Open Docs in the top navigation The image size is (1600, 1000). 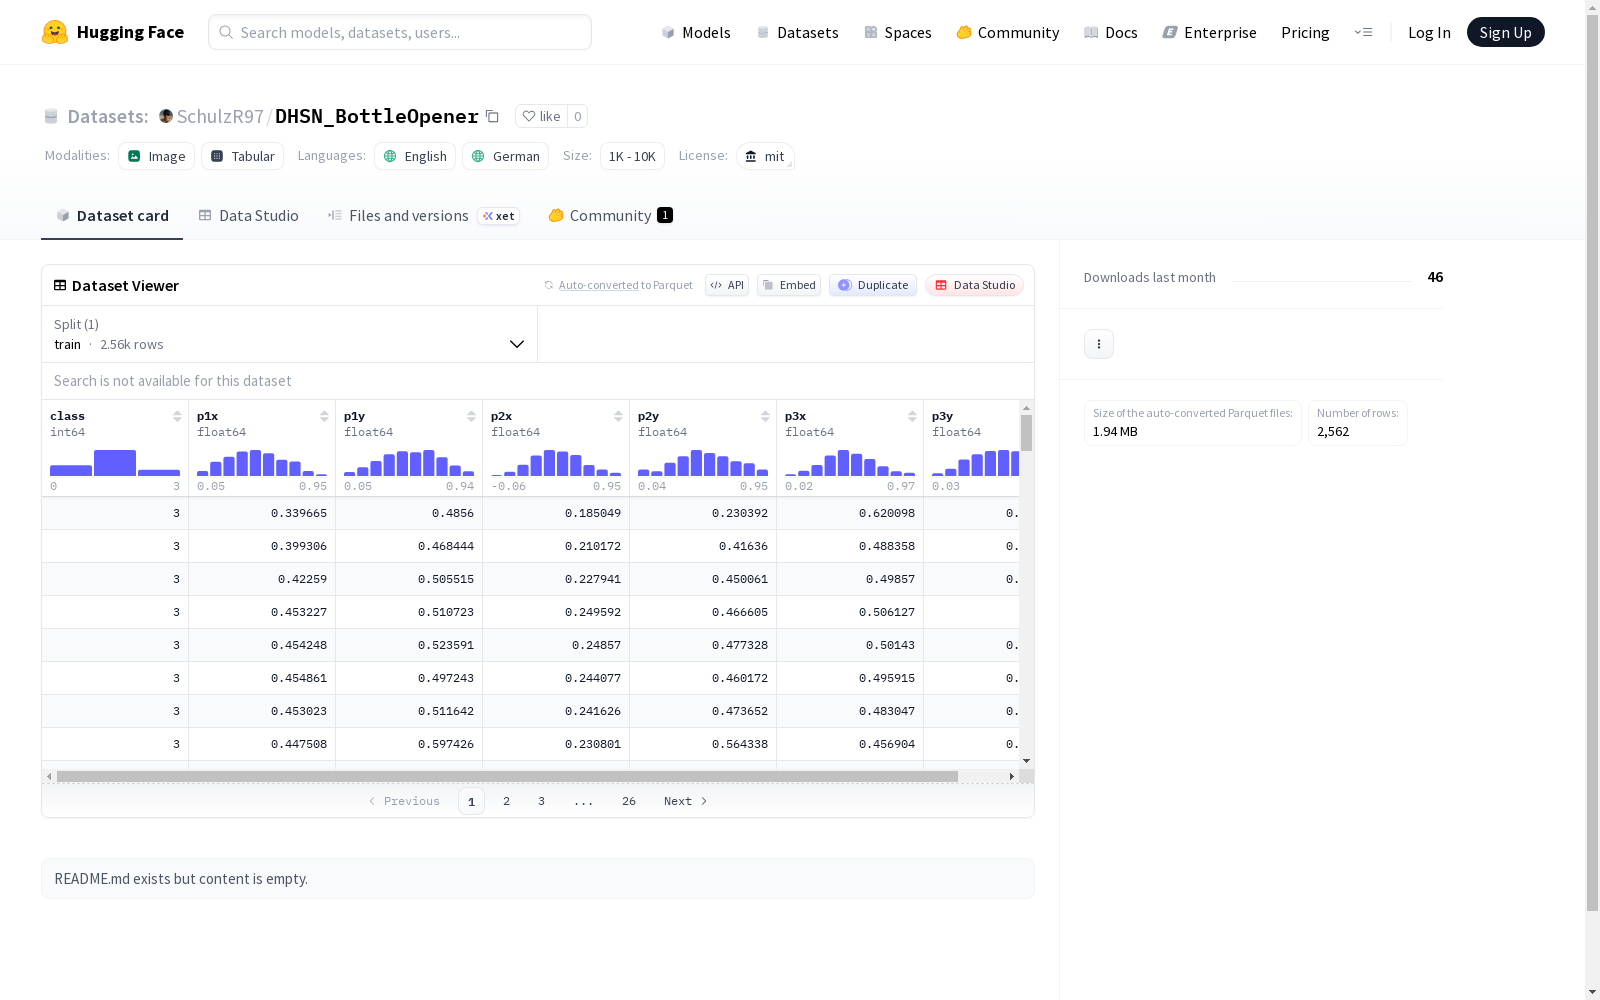click(x=1111, y=32)
